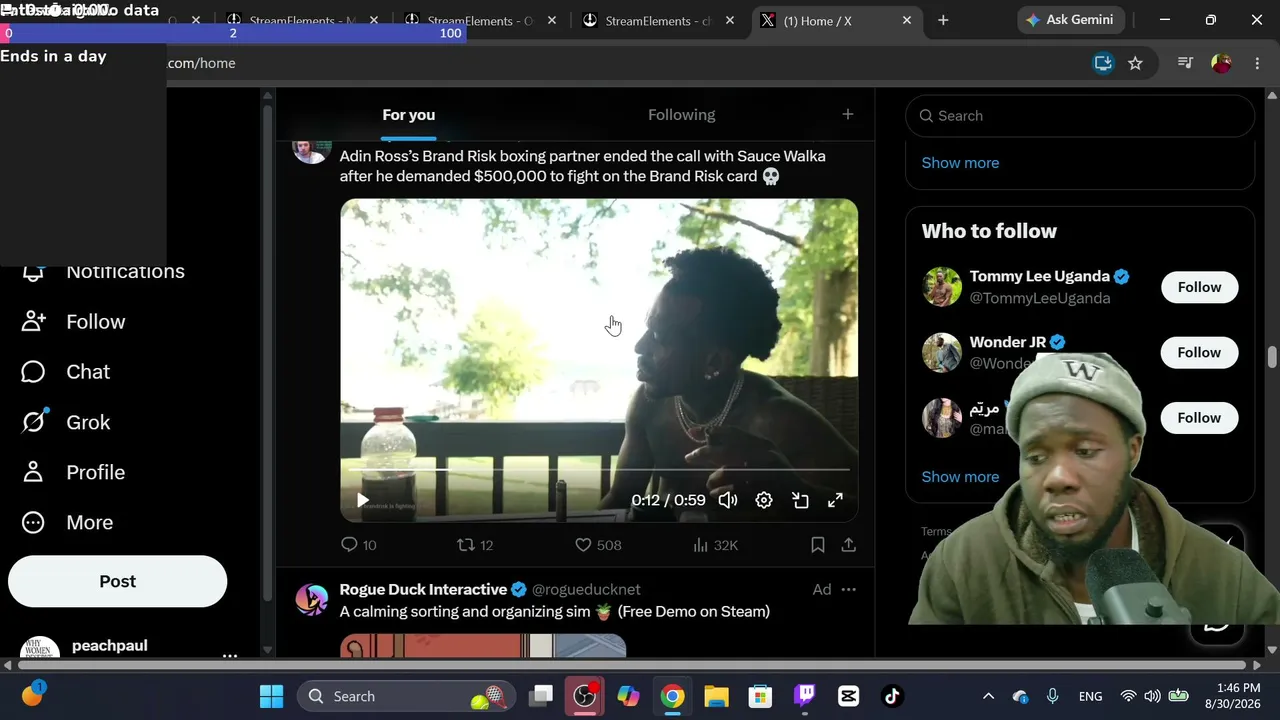This screenshot has width=1280, height=720.
Task: Show more Who to follow suggestions
Action: (960, 477)
